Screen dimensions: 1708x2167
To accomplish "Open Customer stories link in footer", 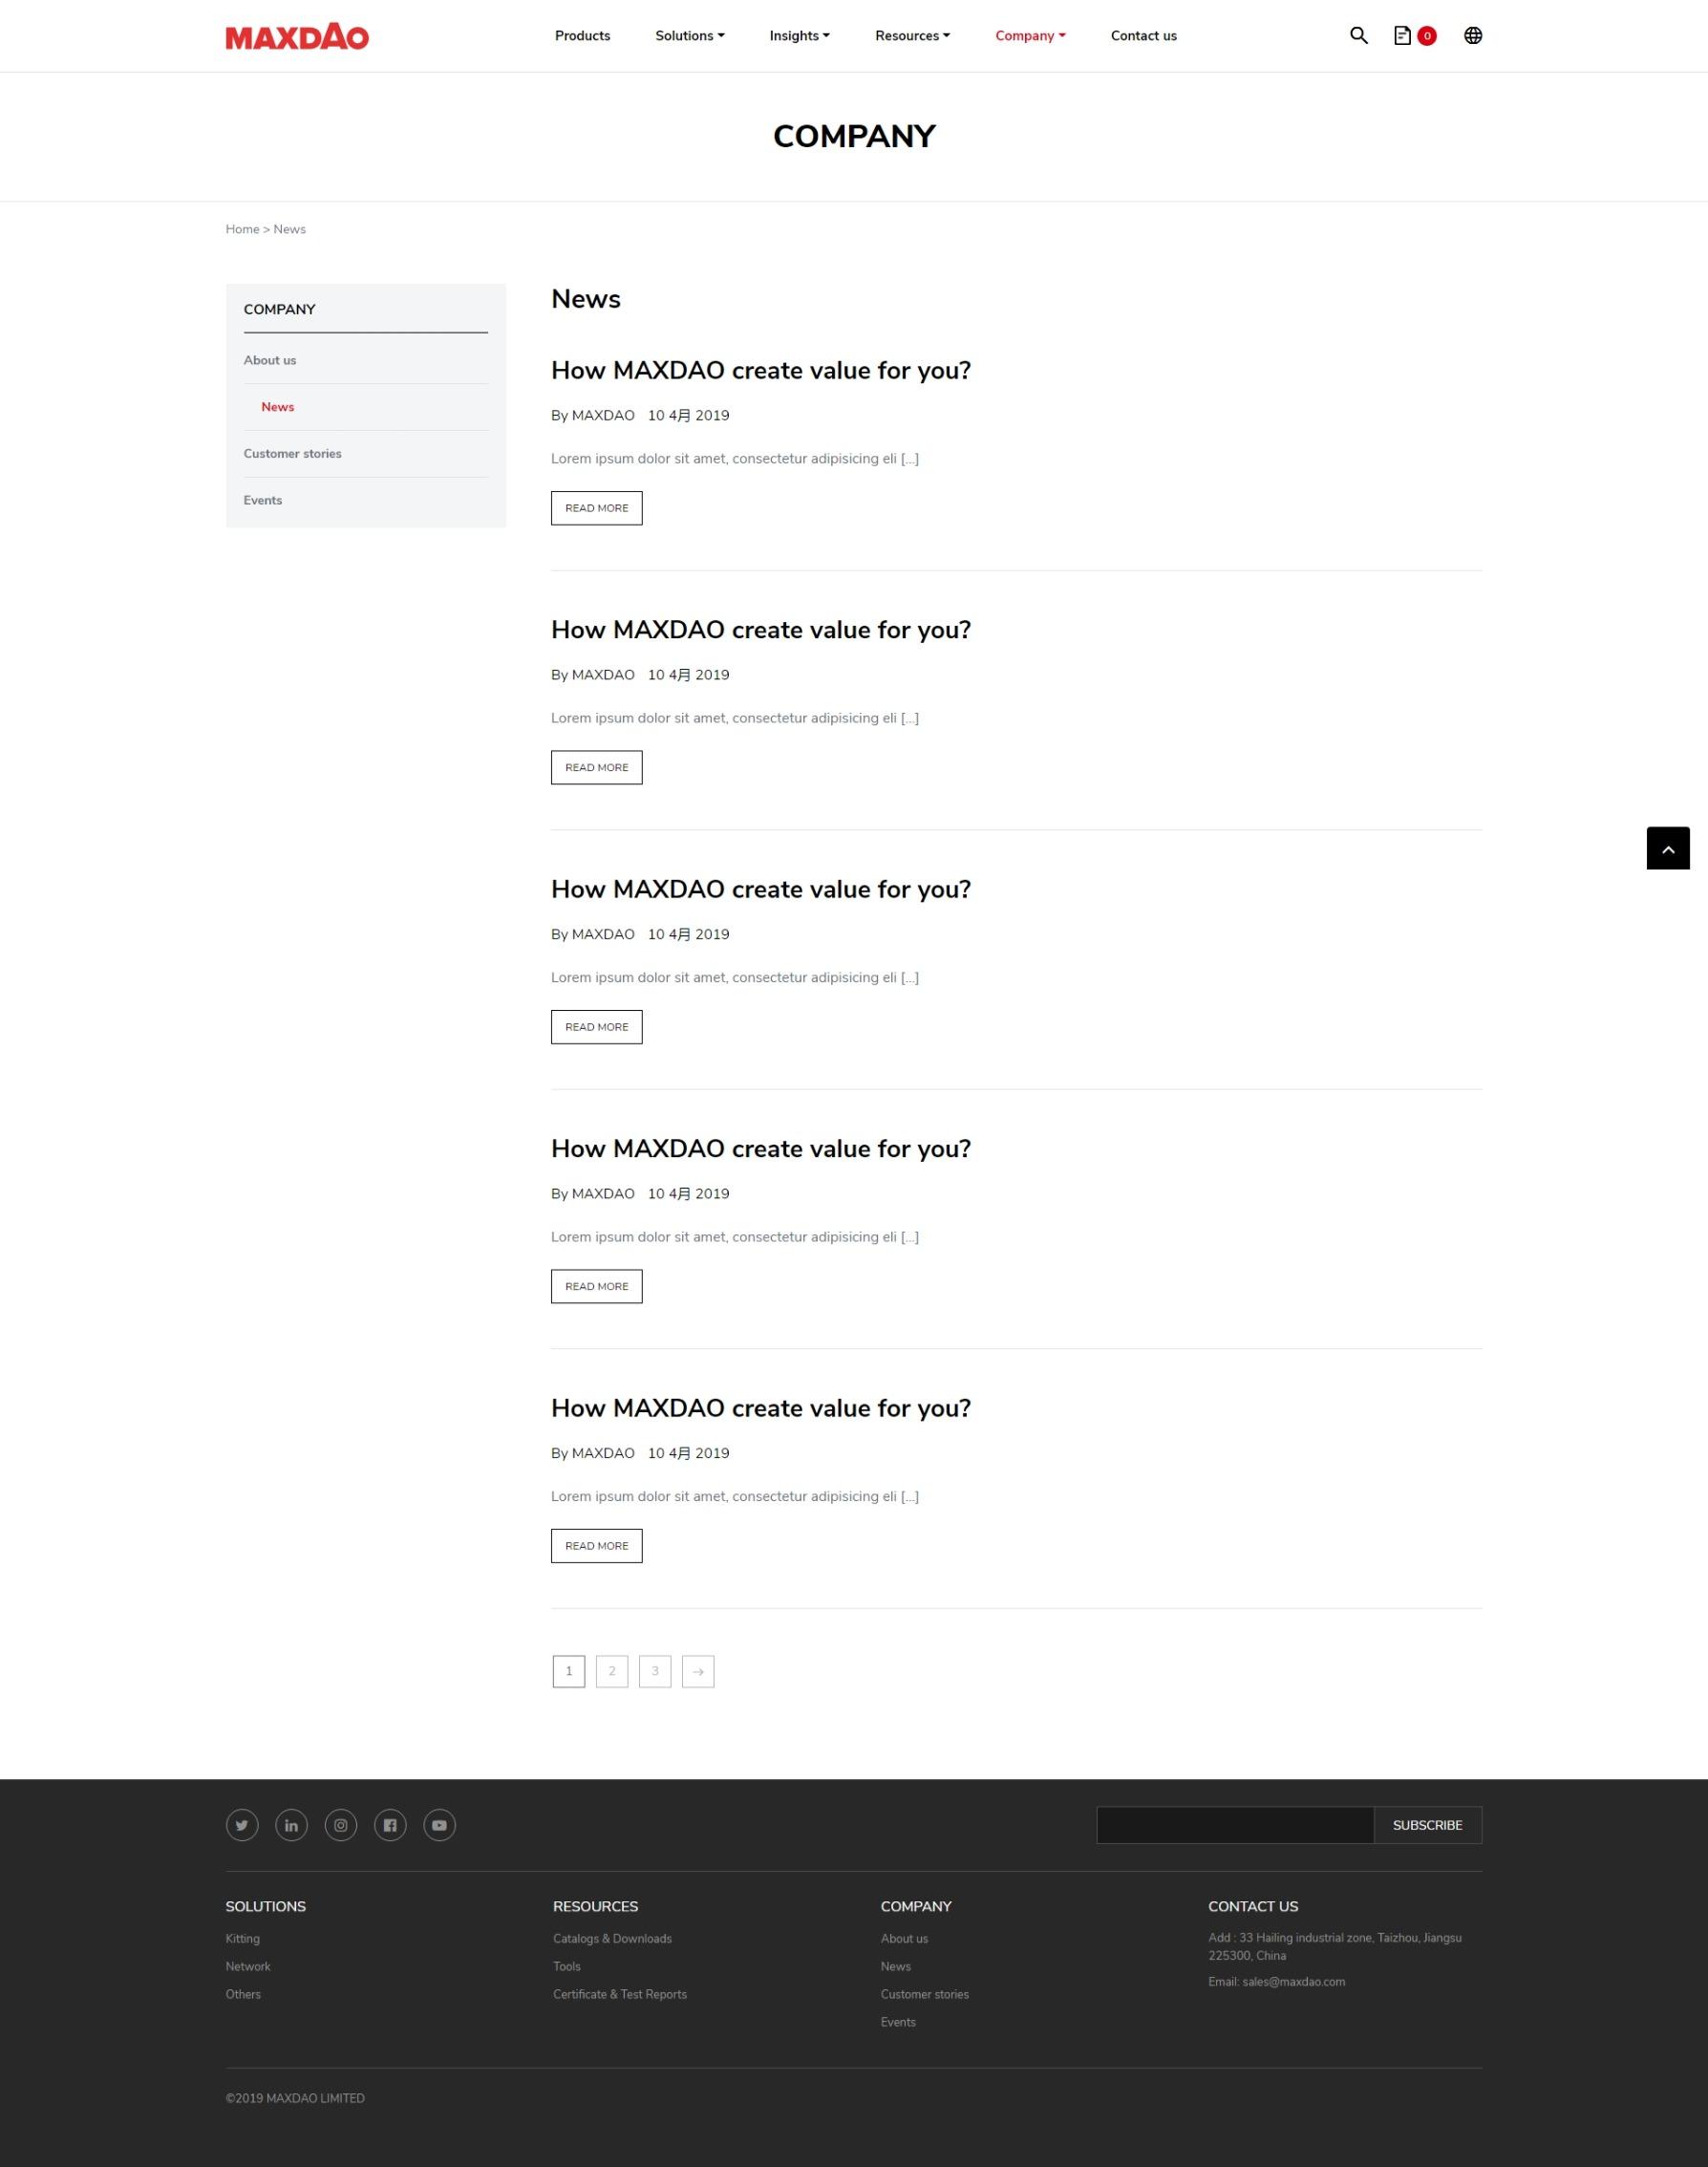I will click(x=925, y=1994).
